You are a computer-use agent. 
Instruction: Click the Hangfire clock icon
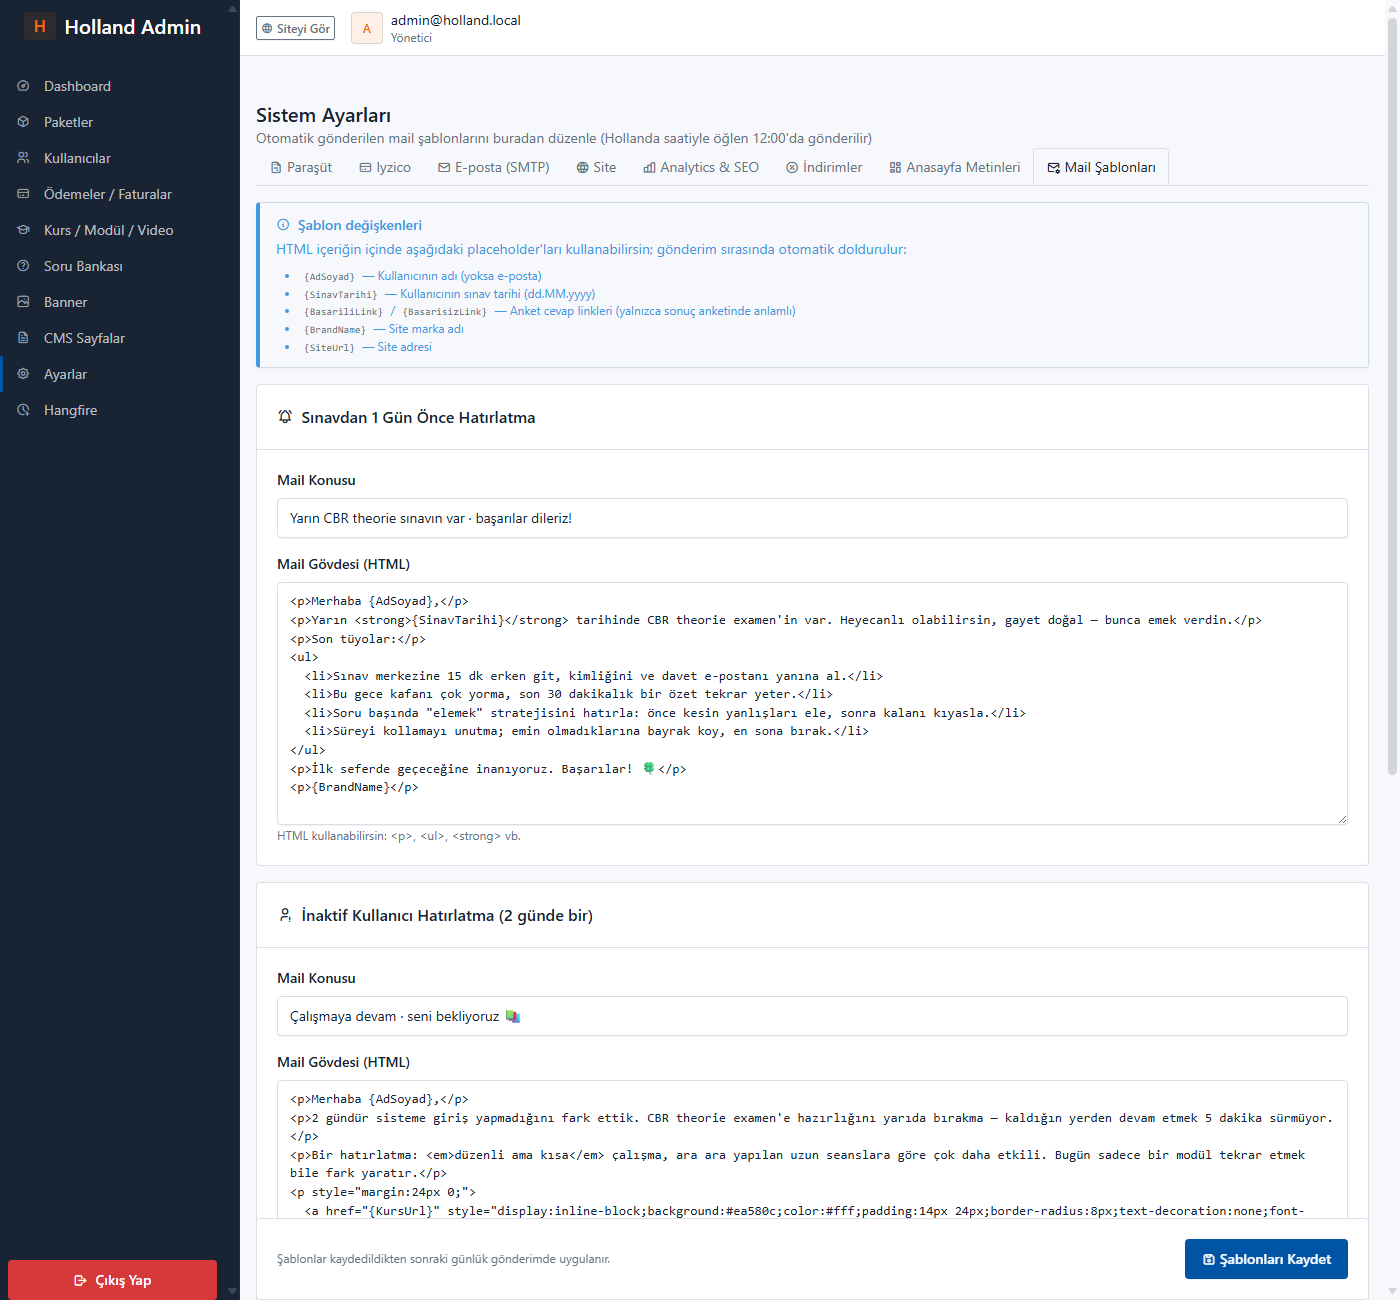(23, 410)
